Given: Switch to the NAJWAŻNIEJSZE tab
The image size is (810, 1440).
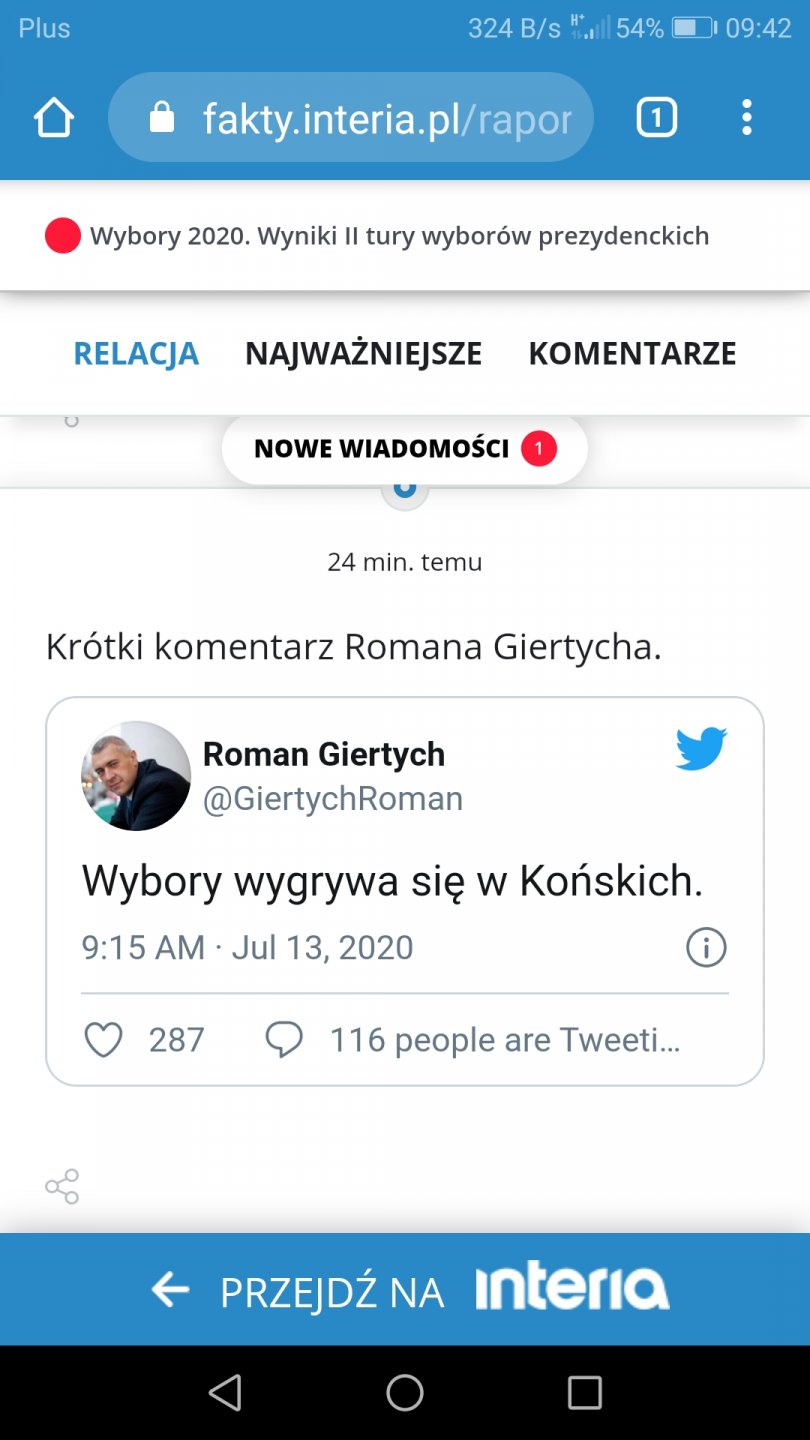Looking at the screenshot, I should point(364,353).
